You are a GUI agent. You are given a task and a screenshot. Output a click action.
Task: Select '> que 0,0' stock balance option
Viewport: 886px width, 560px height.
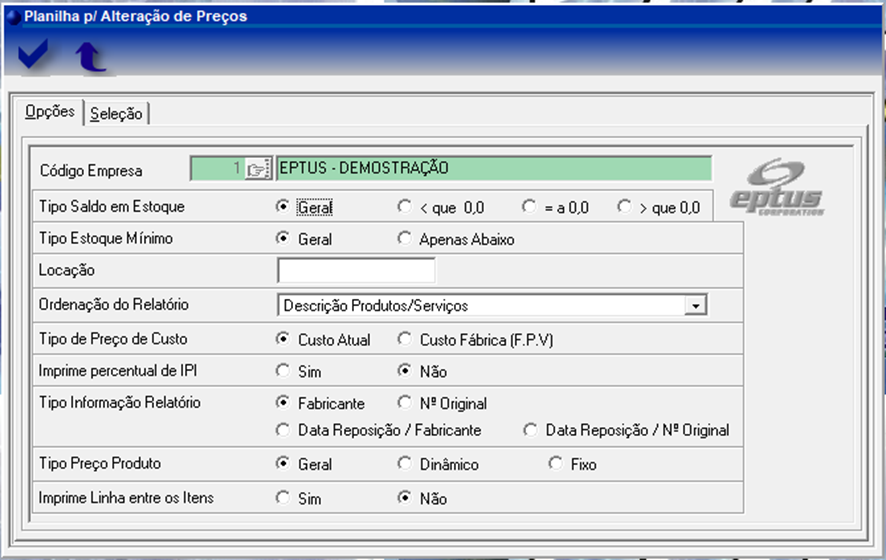point(624,207)
